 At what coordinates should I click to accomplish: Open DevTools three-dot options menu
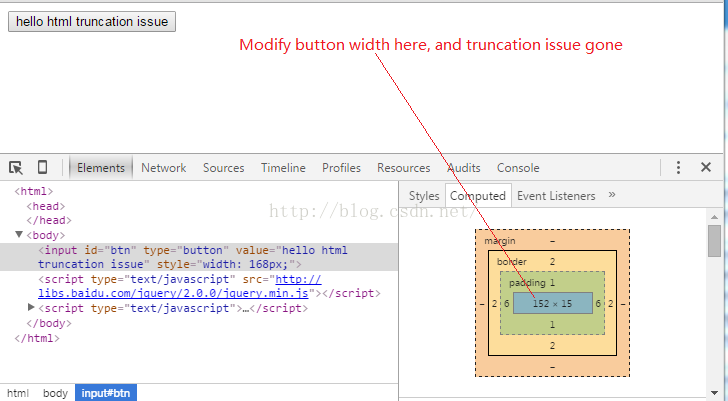pyautogui.click(x=678, y=168)
